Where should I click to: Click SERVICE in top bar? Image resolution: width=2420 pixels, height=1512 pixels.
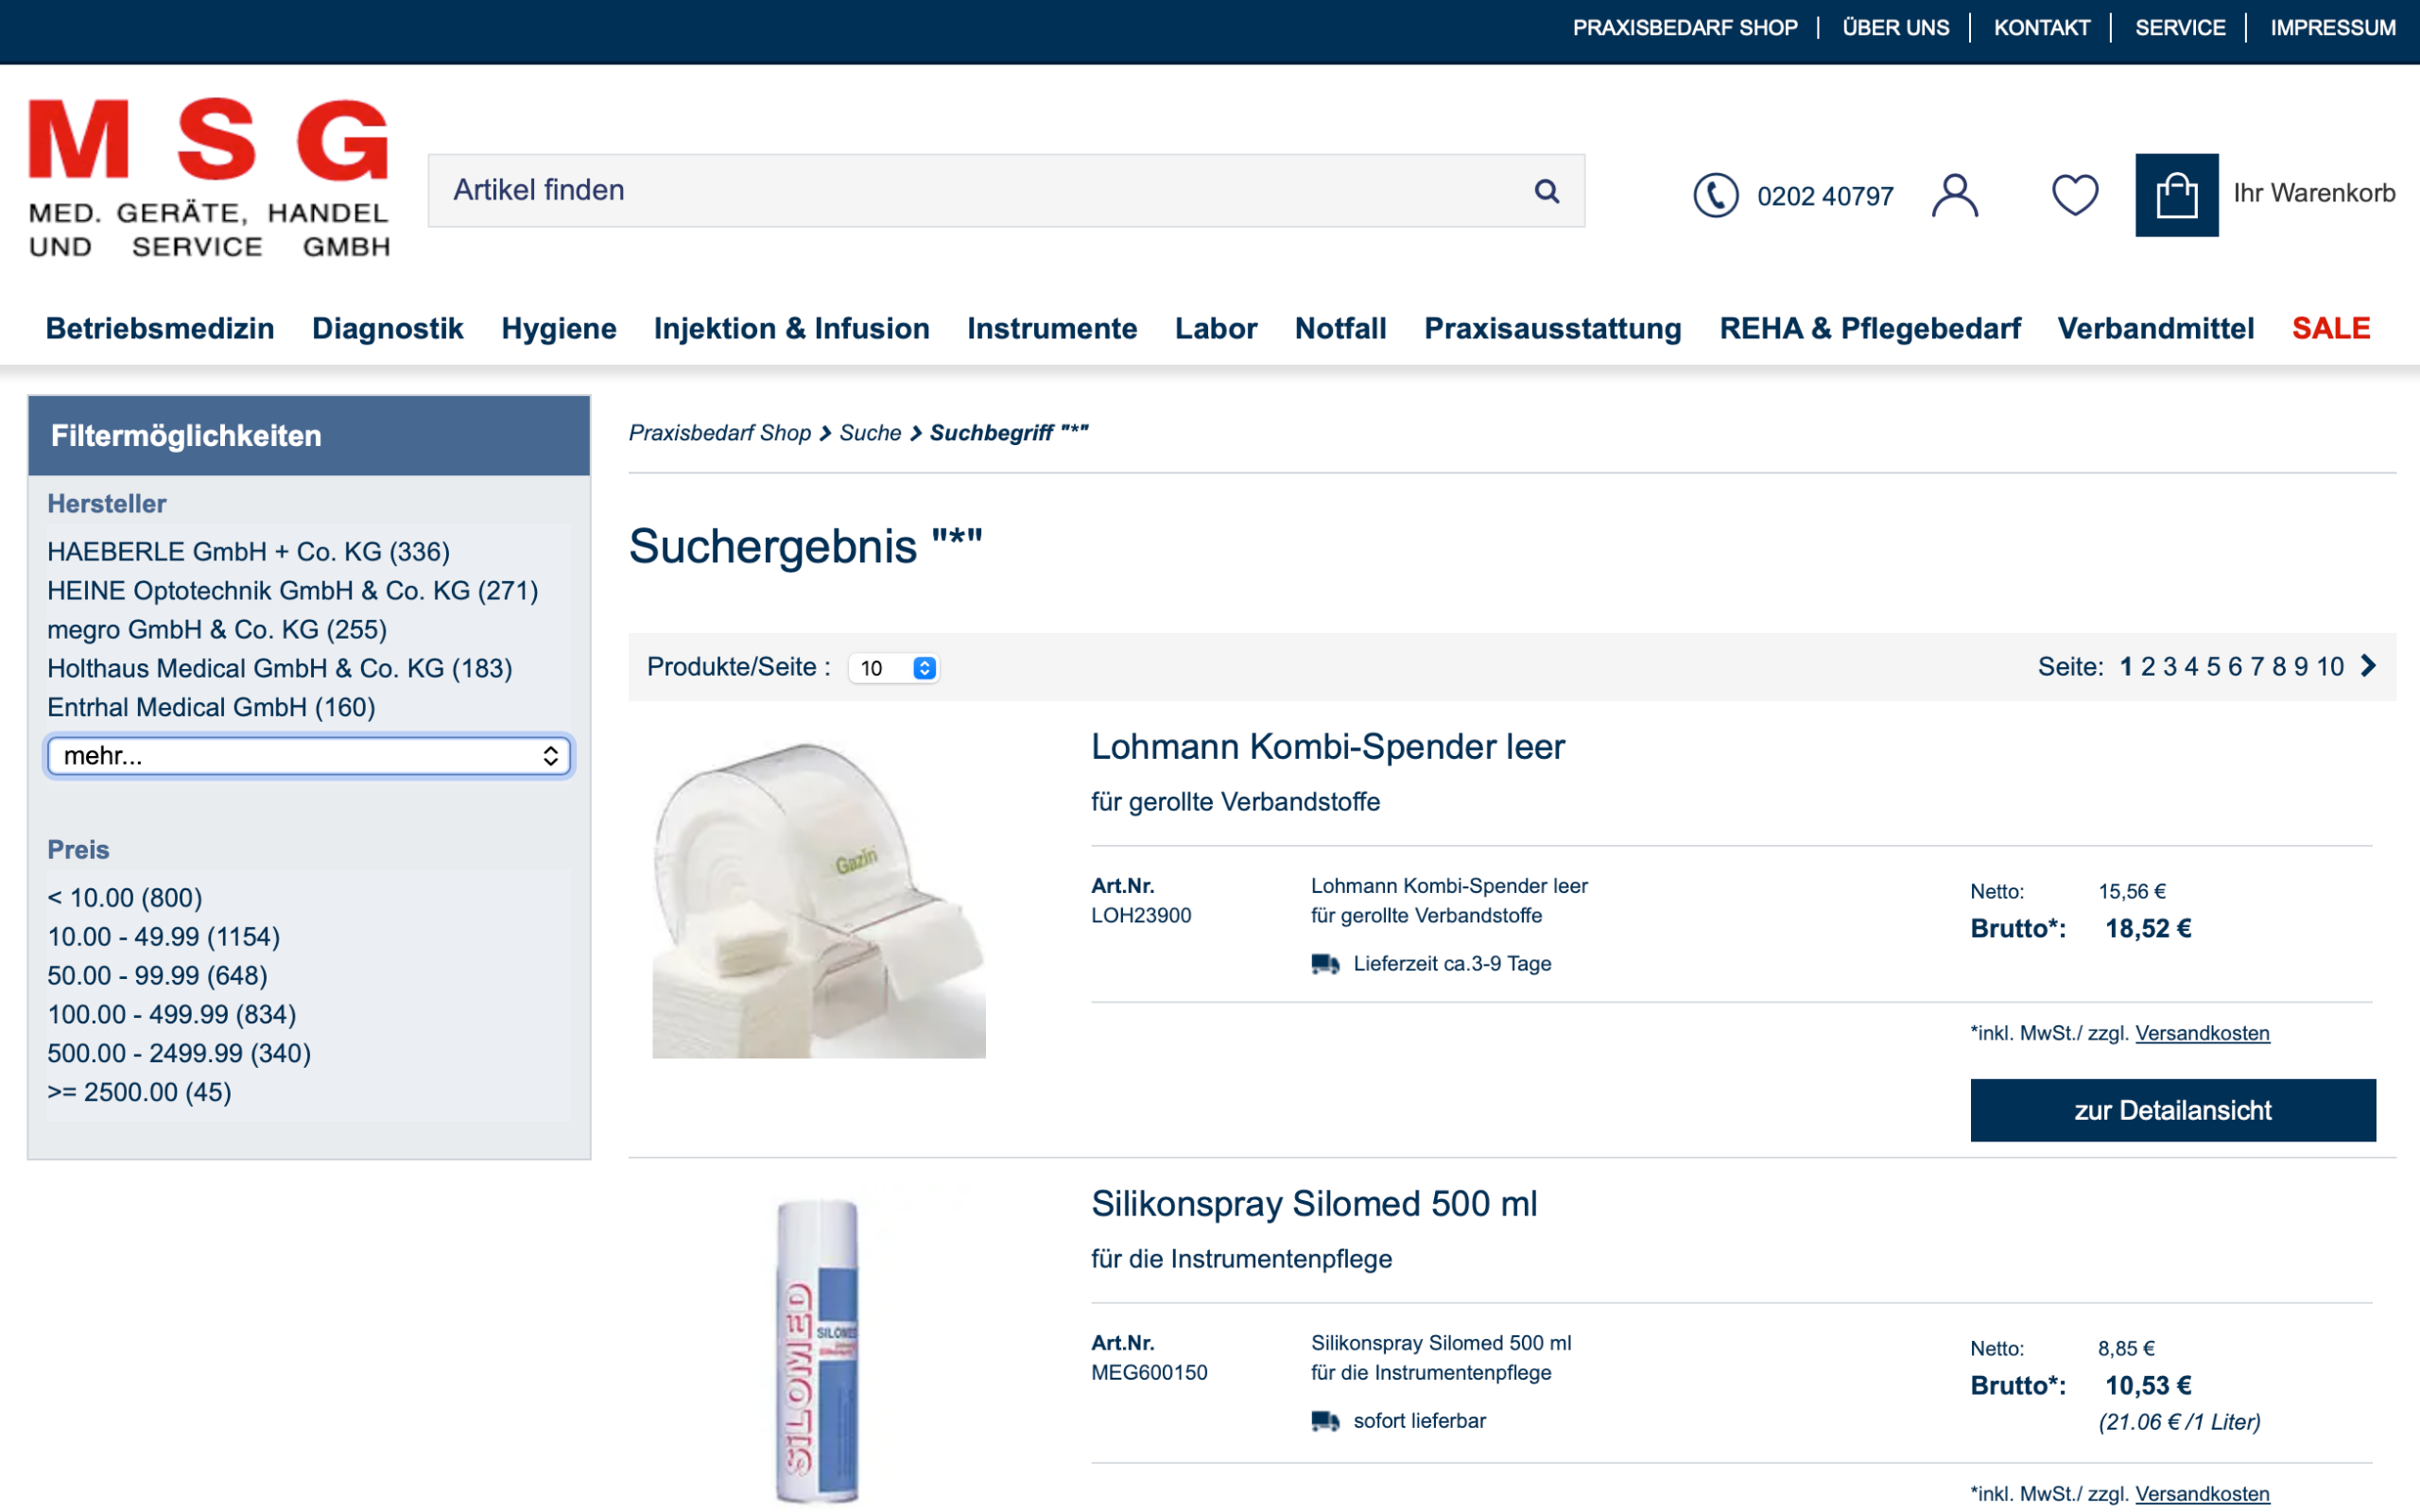pyautogui.click(x=2180, y=28)
